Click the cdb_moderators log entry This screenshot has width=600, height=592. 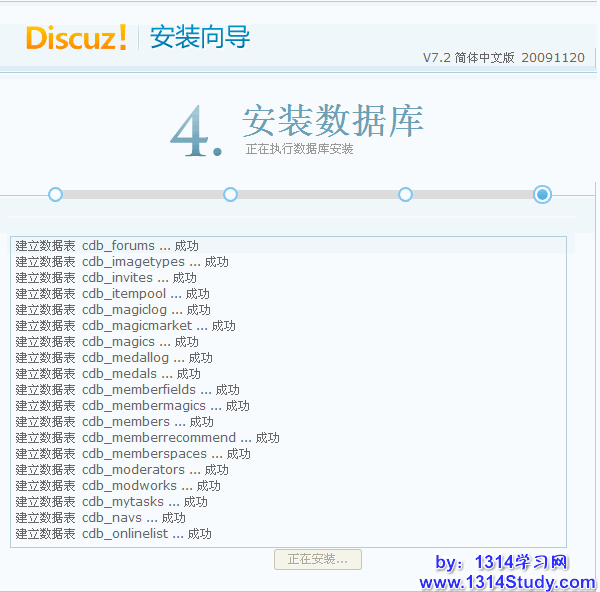(x=122, y=470)
